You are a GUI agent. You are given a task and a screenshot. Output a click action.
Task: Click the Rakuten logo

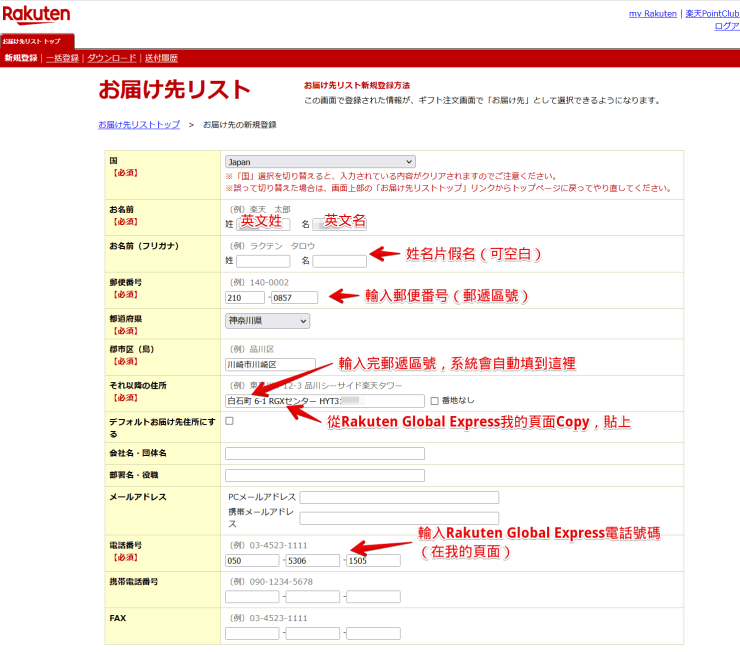(x=36, y=15)
